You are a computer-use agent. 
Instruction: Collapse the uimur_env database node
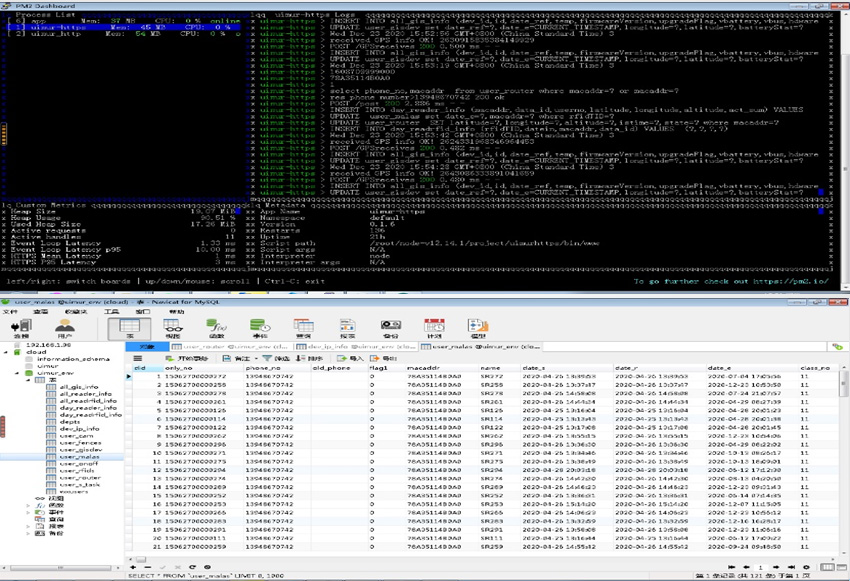17,373
